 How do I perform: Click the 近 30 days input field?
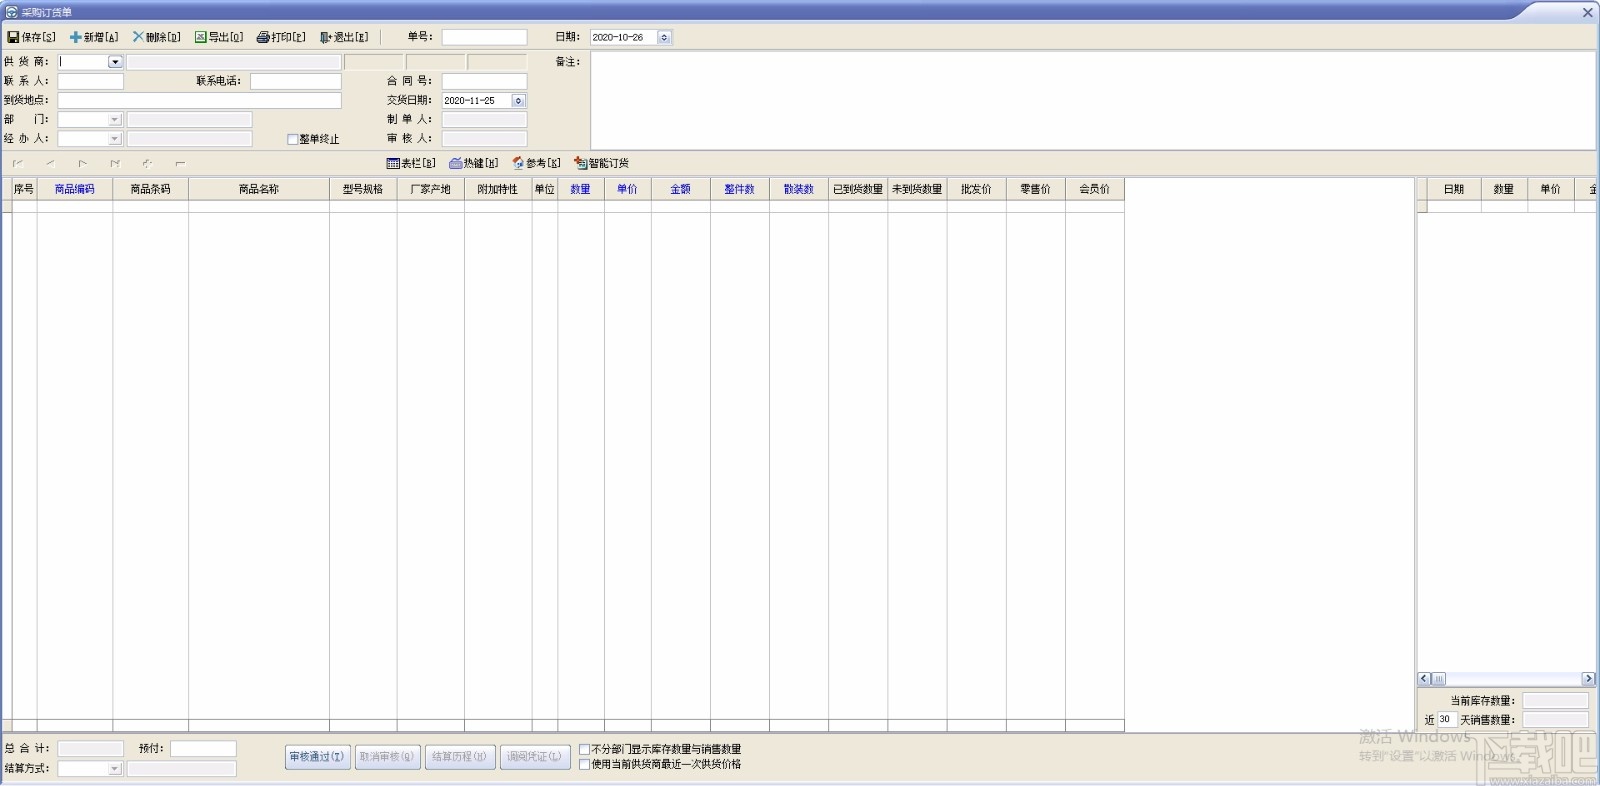coord(1446,720)
